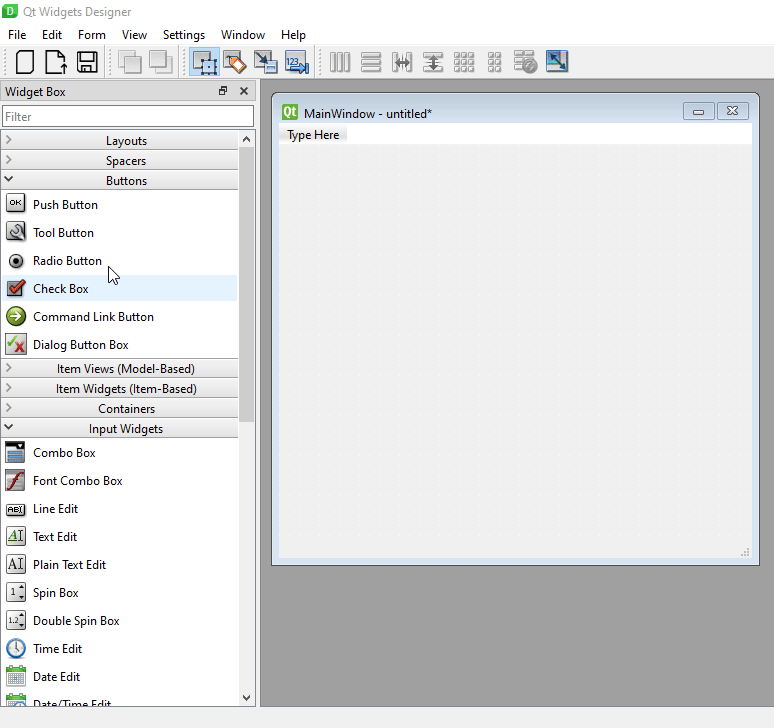Select the Command Link Button widget

120,316
